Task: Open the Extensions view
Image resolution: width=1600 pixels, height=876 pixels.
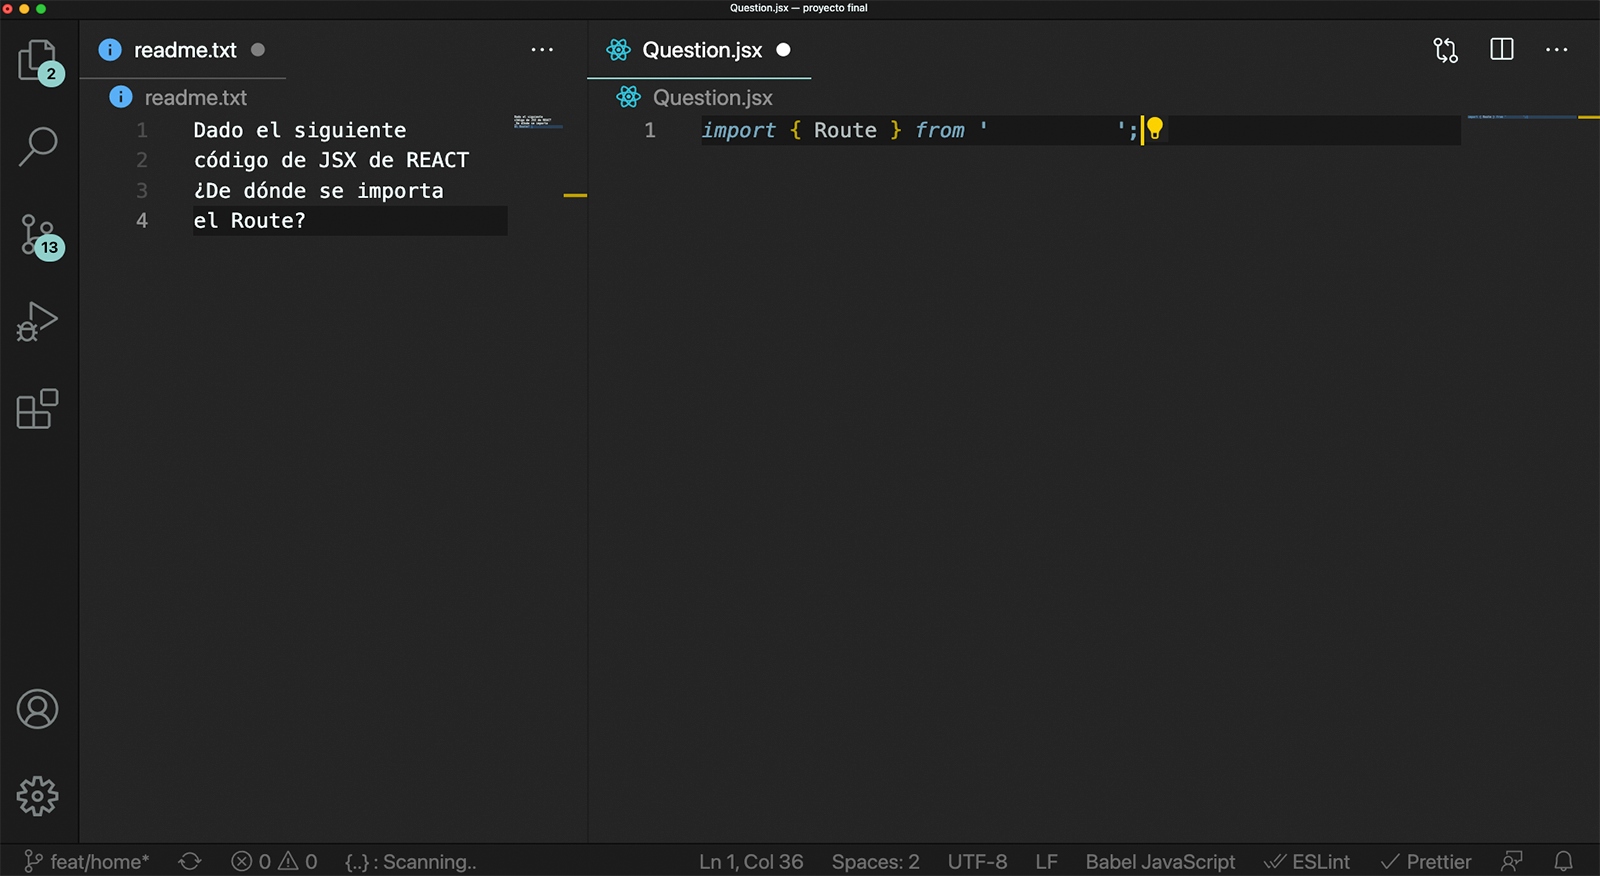Action: (38, 409)
